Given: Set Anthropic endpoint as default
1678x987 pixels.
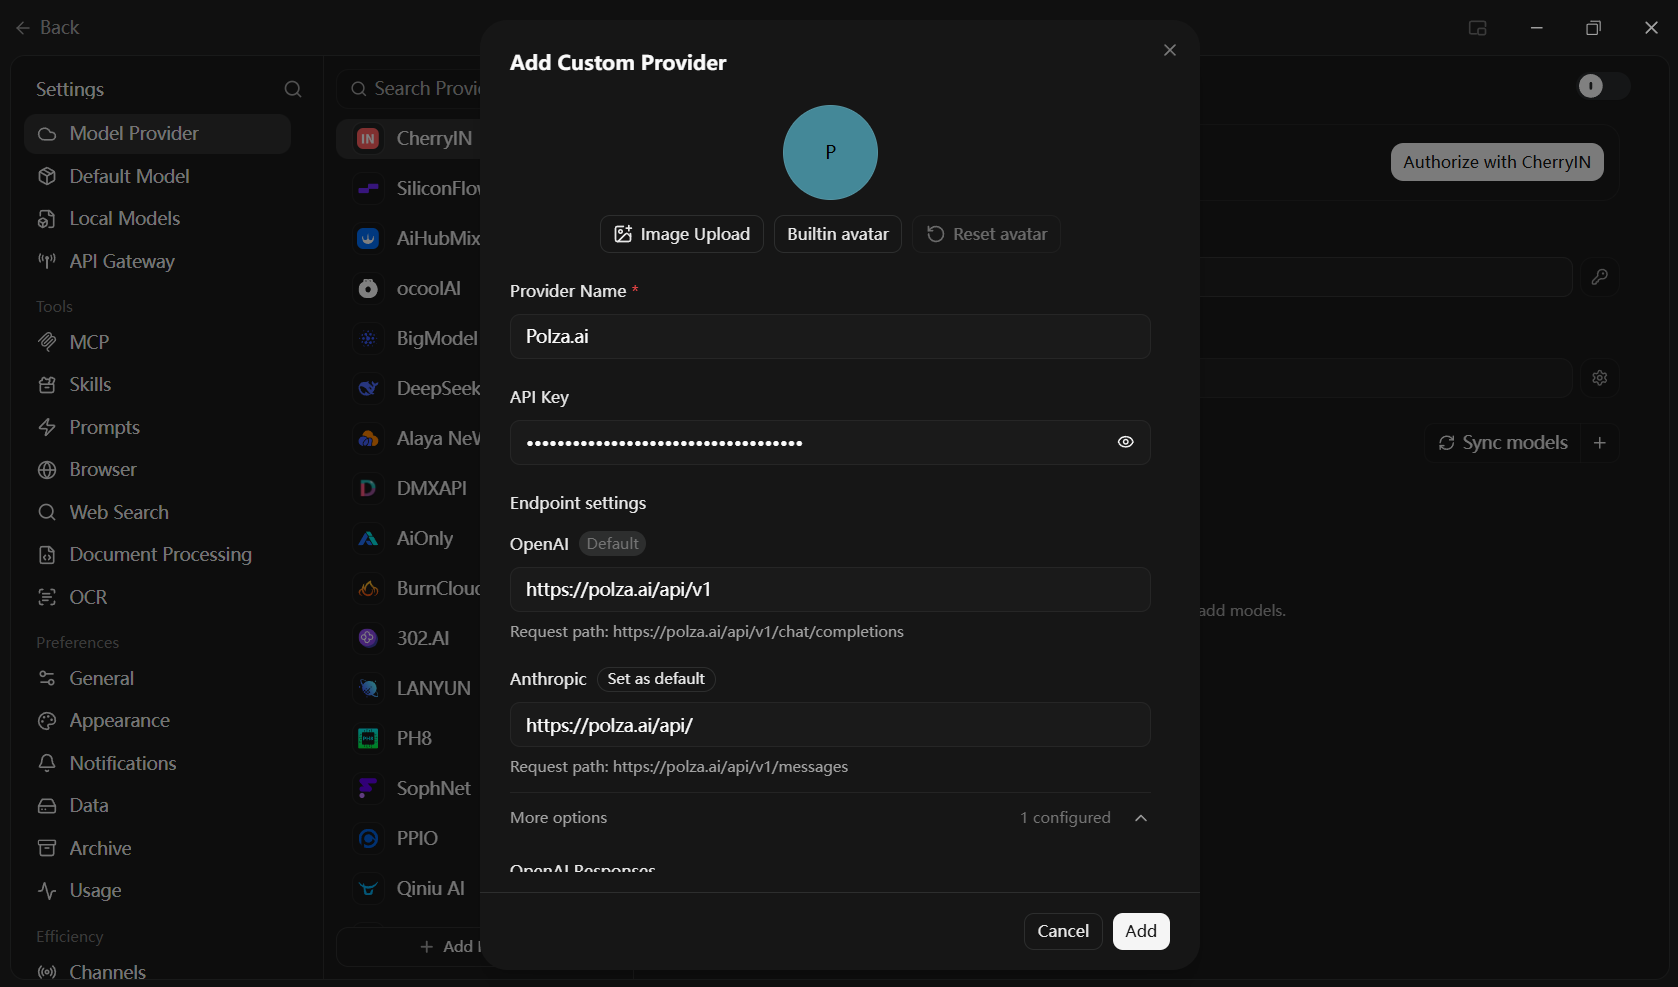Looking at the screenshot, I should coord(656,679).
